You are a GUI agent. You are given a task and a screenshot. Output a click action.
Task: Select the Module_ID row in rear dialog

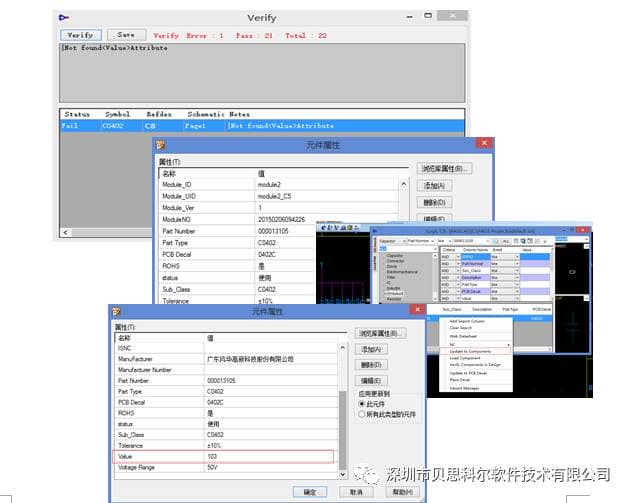[280, 185]
